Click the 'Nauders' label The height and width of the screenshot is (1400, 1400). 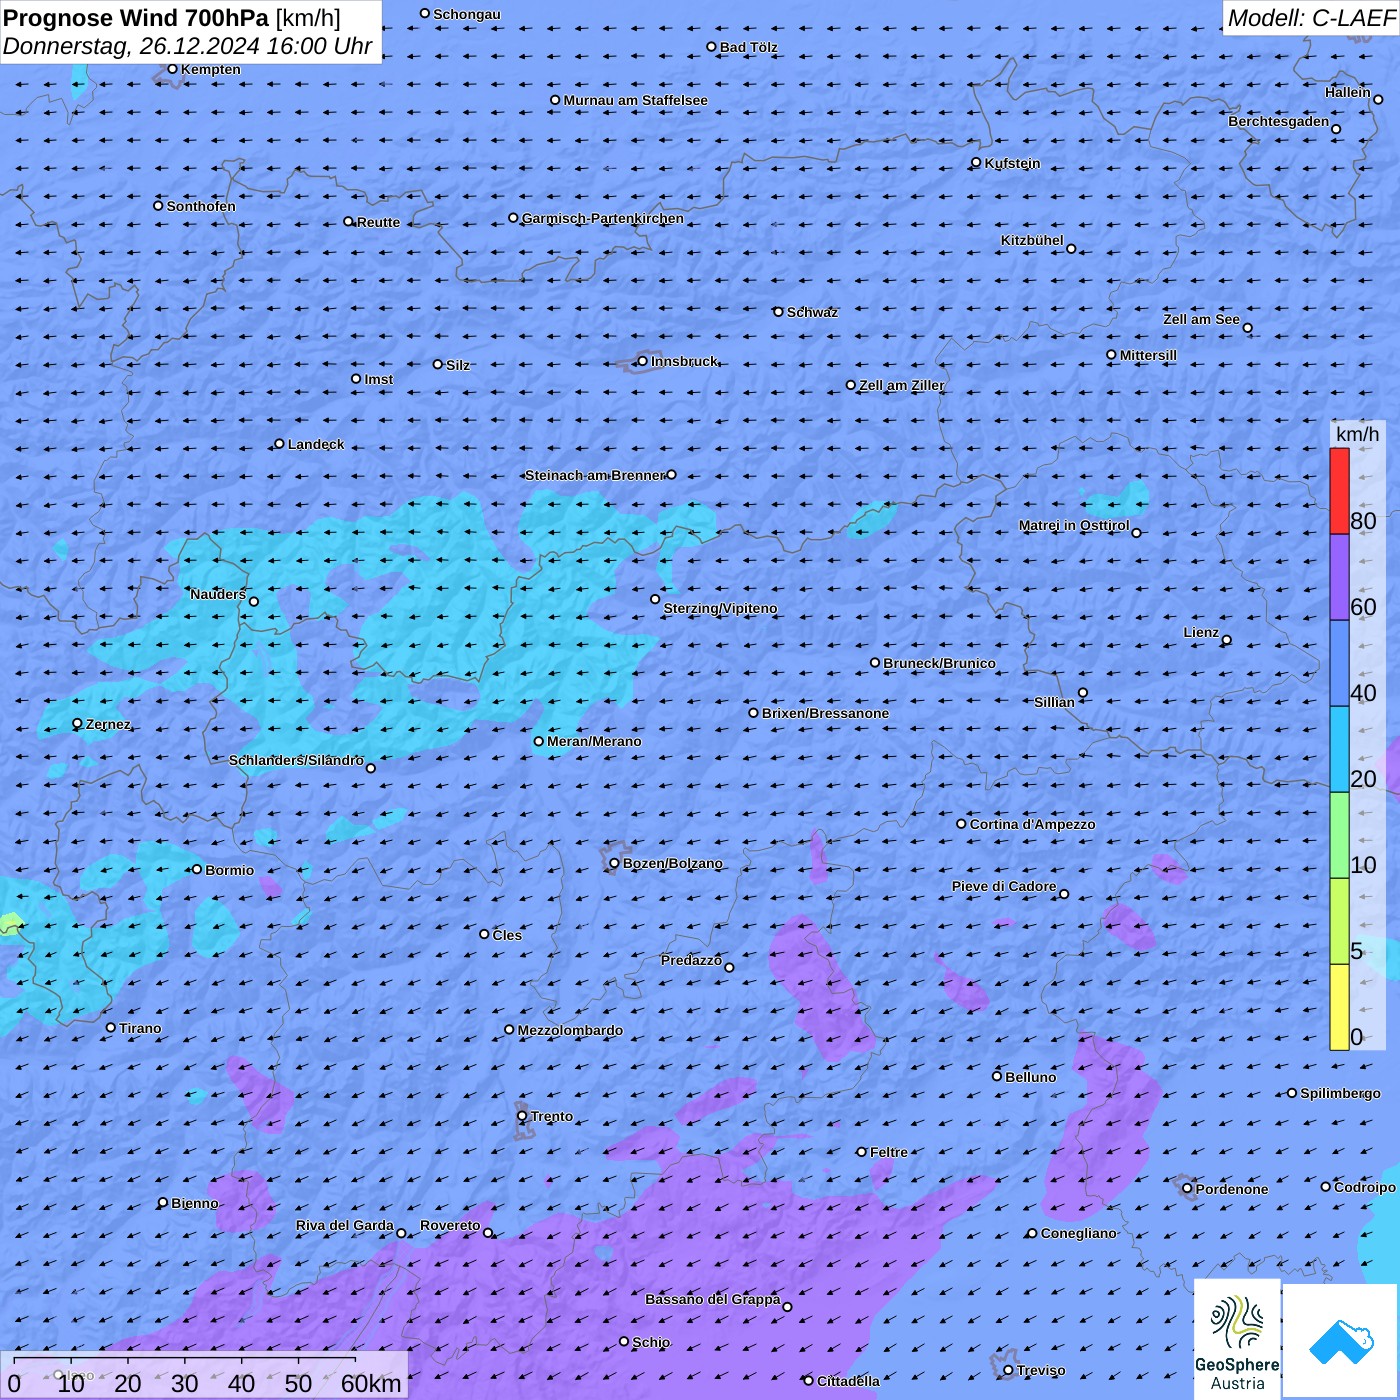click(x=218, y=594)
